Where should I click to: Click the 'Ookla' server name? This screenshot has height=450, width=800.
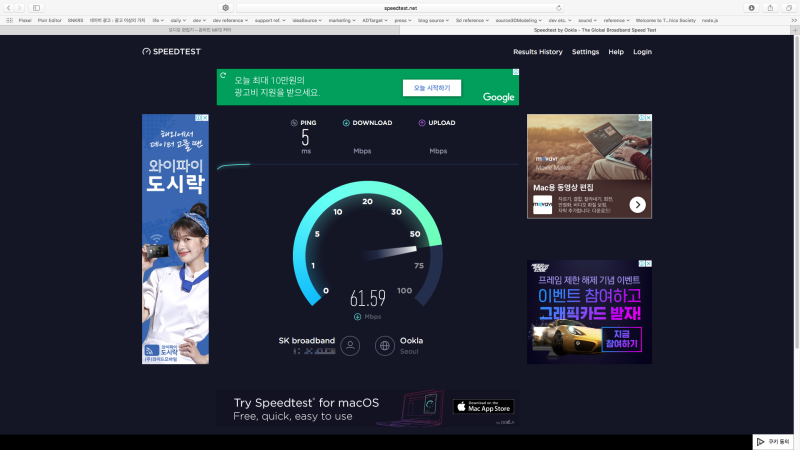coord(411,340)
